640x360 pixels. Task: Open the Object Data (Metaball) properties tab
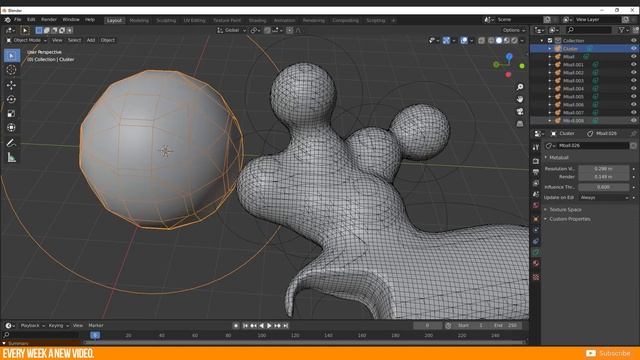(536, 252)
